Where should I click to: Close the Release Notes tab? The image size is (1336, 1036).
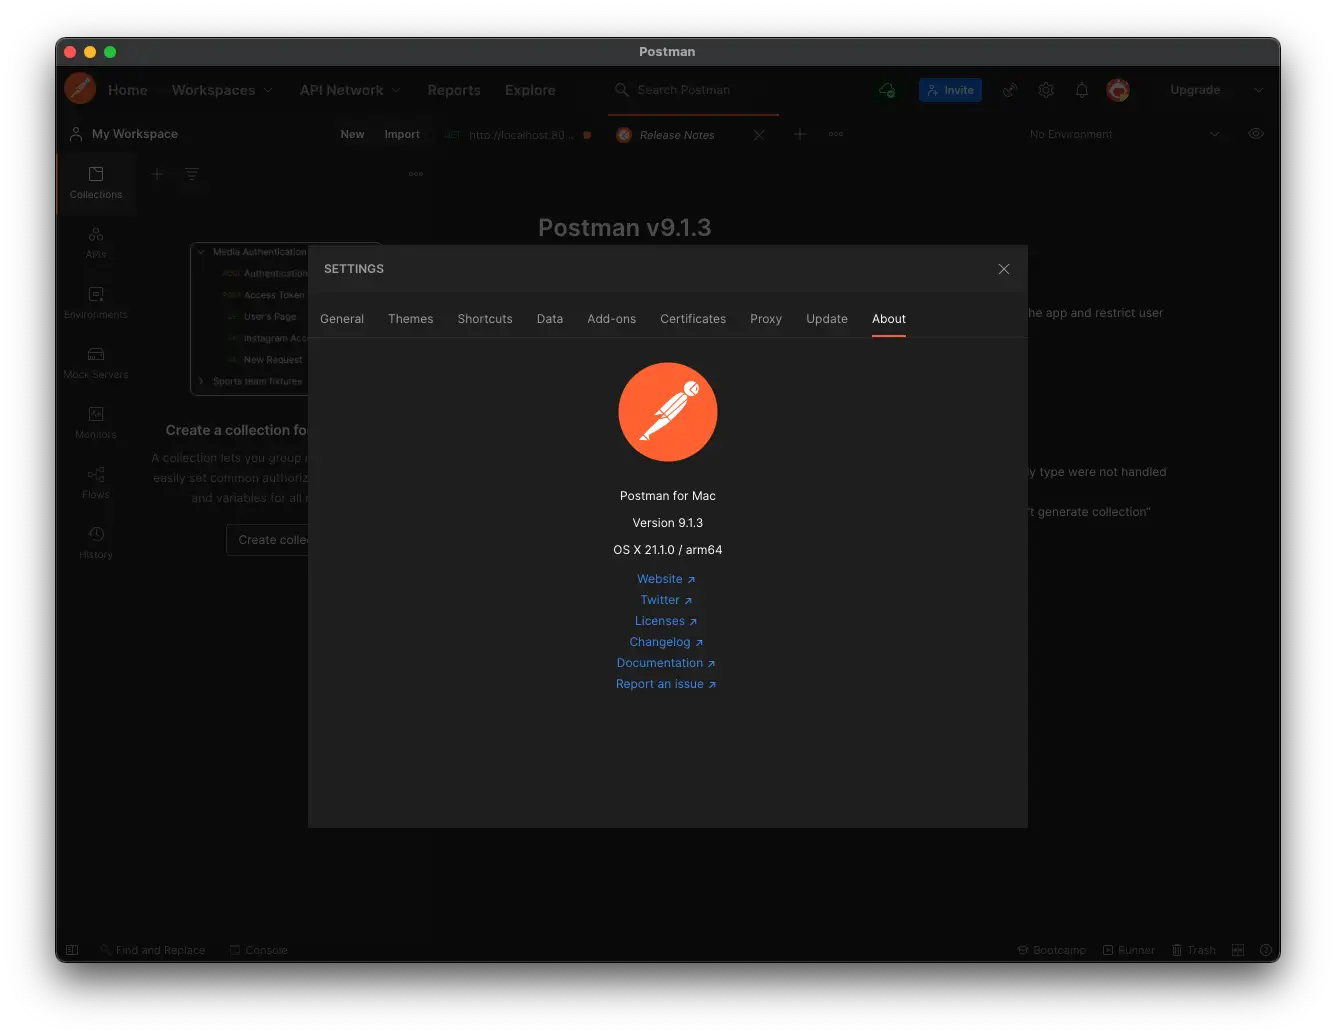pos(759,135)
